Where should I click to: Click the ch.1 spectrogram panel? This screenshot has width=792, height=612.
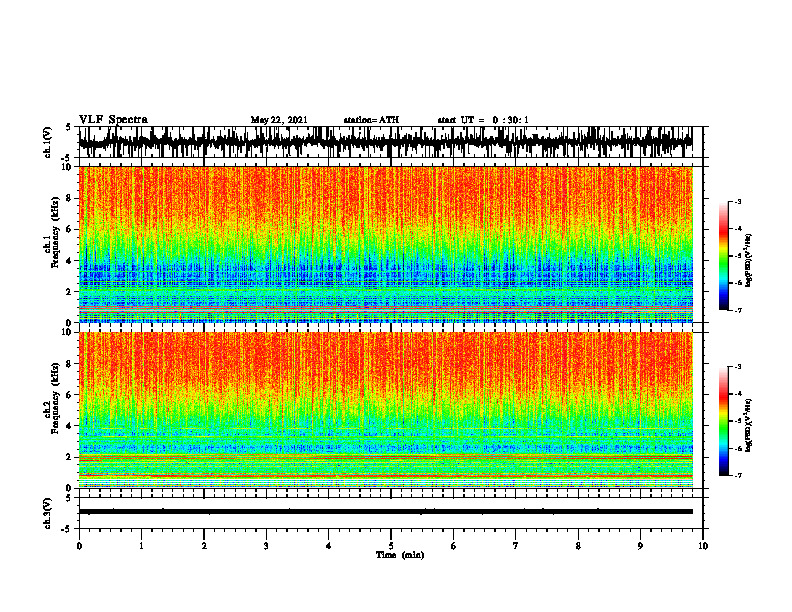point(386,244)
